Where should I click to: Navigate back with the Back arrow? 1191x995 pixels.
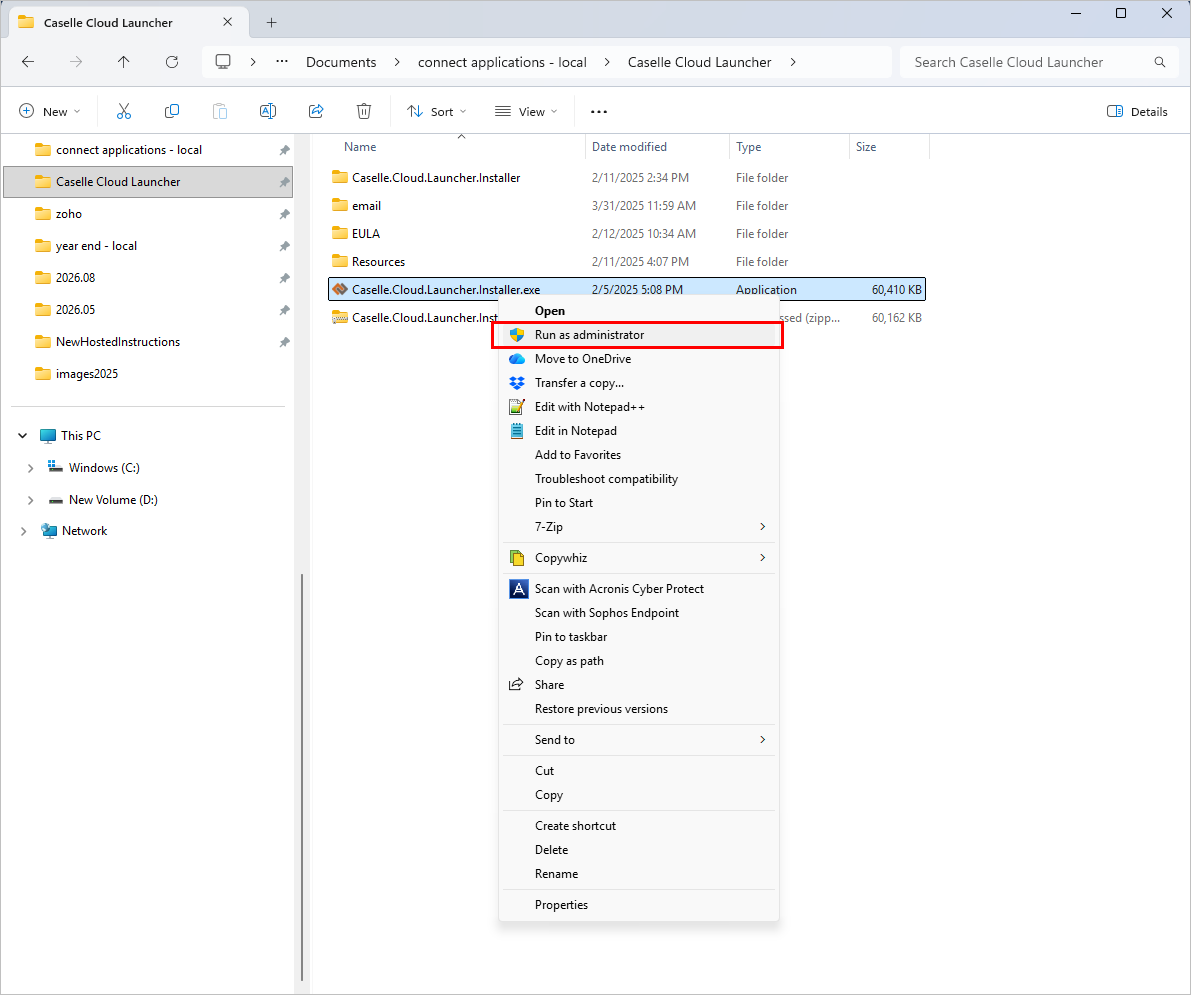tap(28, 62)
